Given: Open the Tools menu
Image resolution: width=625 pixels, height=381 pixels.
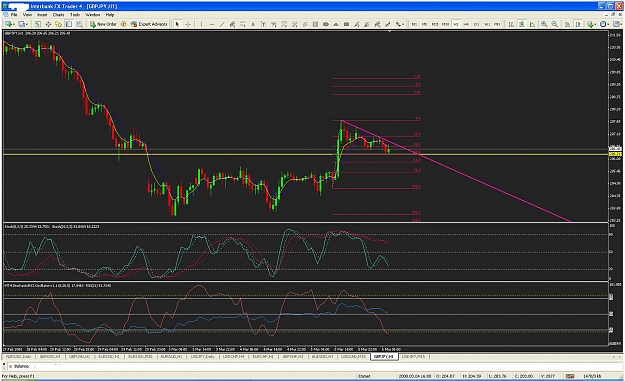Looking at the screenshot, I should coord(75,15).
